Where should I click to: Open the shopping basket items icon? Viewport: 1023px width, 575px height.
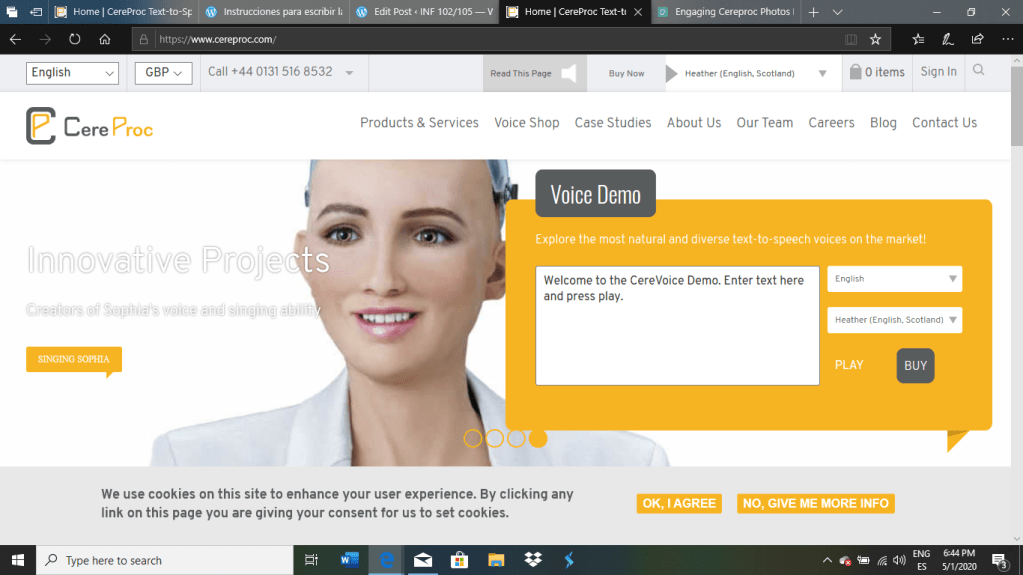pos(856,72)
